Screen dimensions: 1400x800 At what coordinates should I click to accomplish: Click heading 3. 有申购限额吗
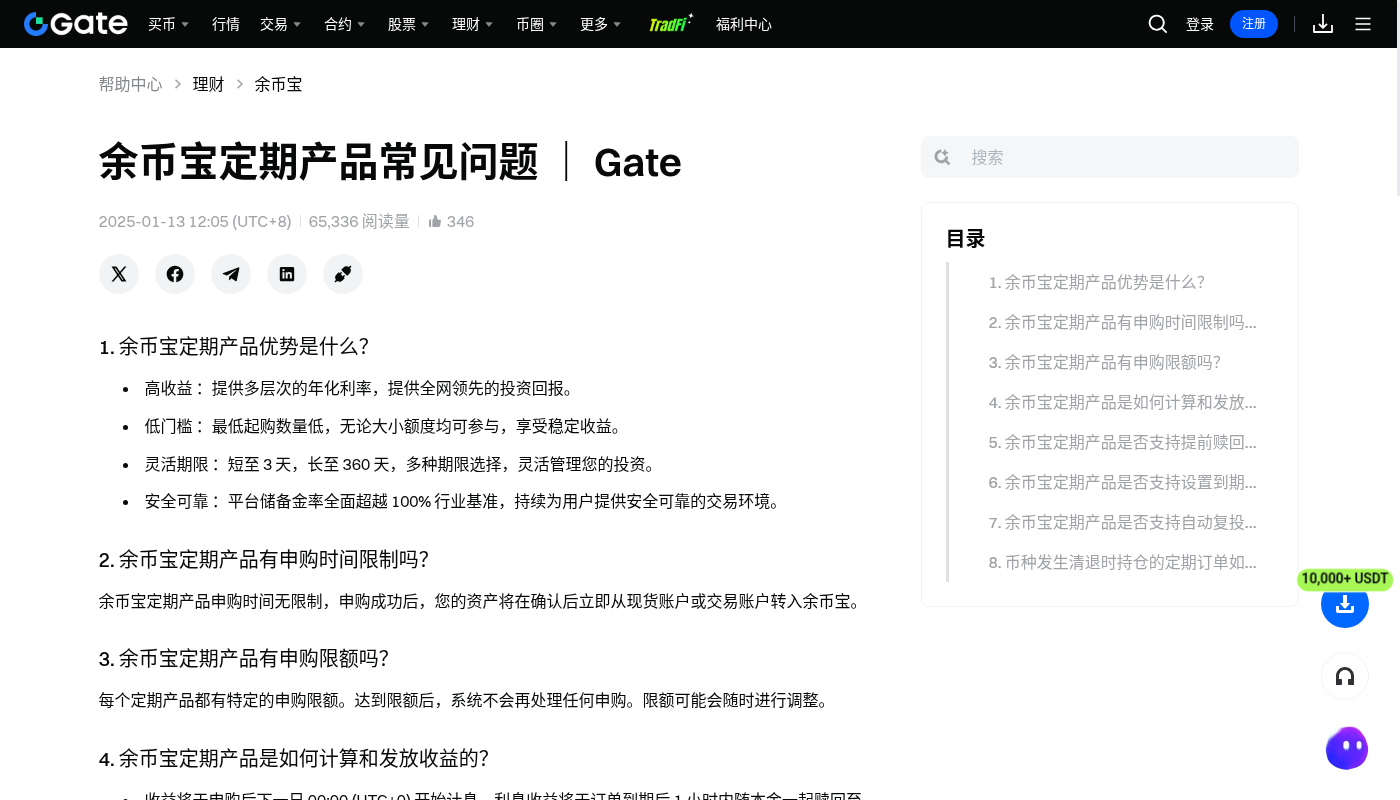tap(244, 658)
